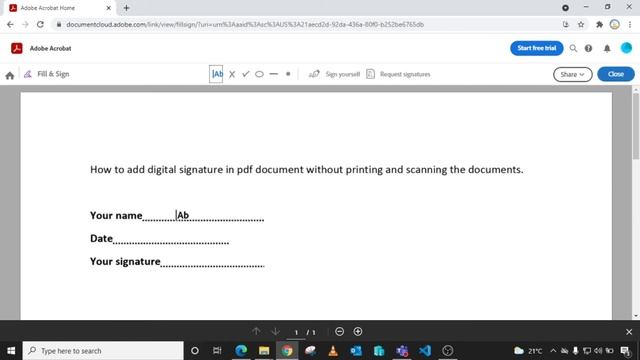Image resolution: width=640 pixels, height=360 pixels.
Task: Click the Type here to search box
Action: tap(103, 351)
